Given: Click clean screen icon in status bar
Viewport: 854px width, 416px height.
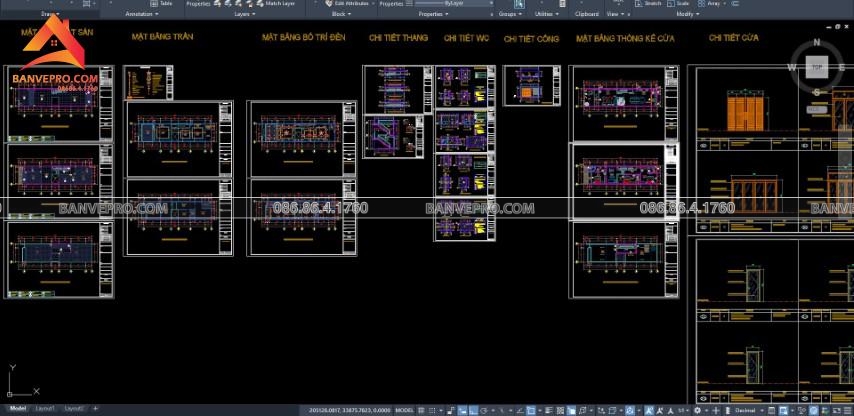Looking at the screenshot, I should pyautogui.click(x=837, y=410).
